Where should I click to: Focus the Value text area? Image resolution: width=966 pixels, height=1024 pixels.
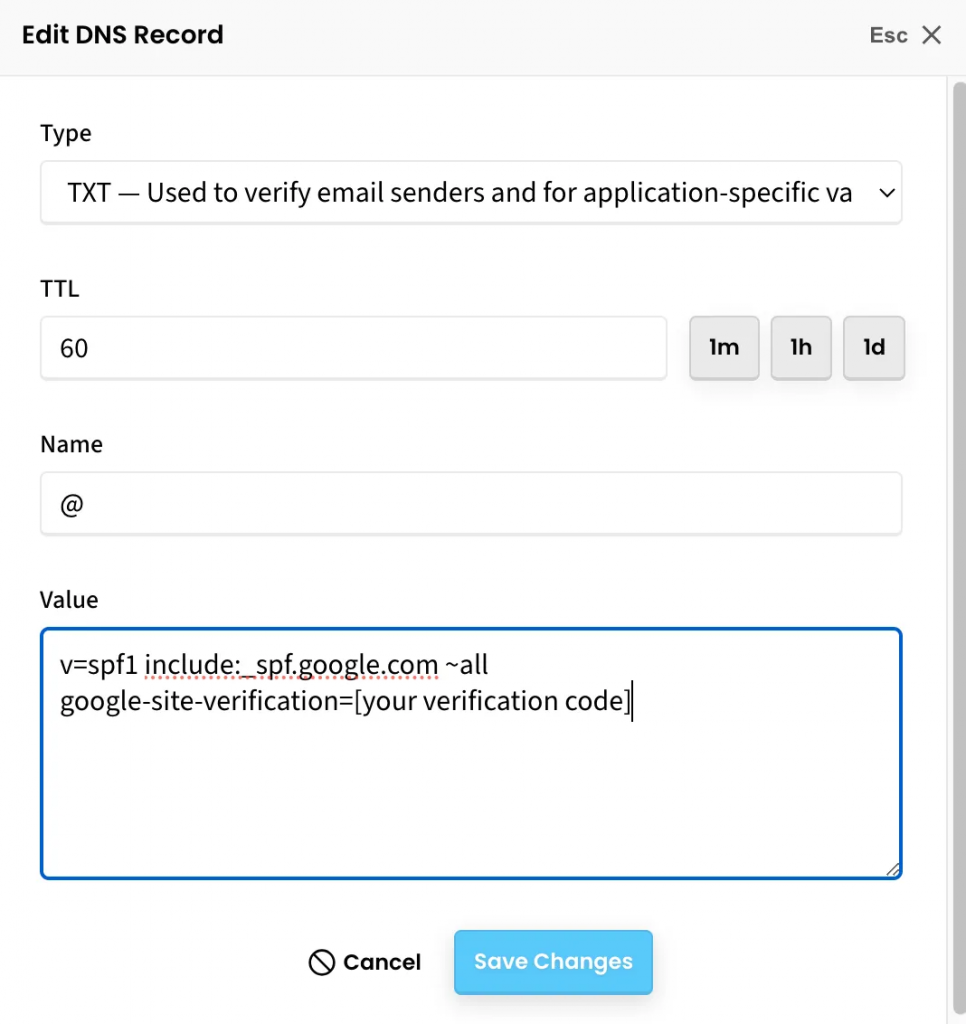(470, 790)
